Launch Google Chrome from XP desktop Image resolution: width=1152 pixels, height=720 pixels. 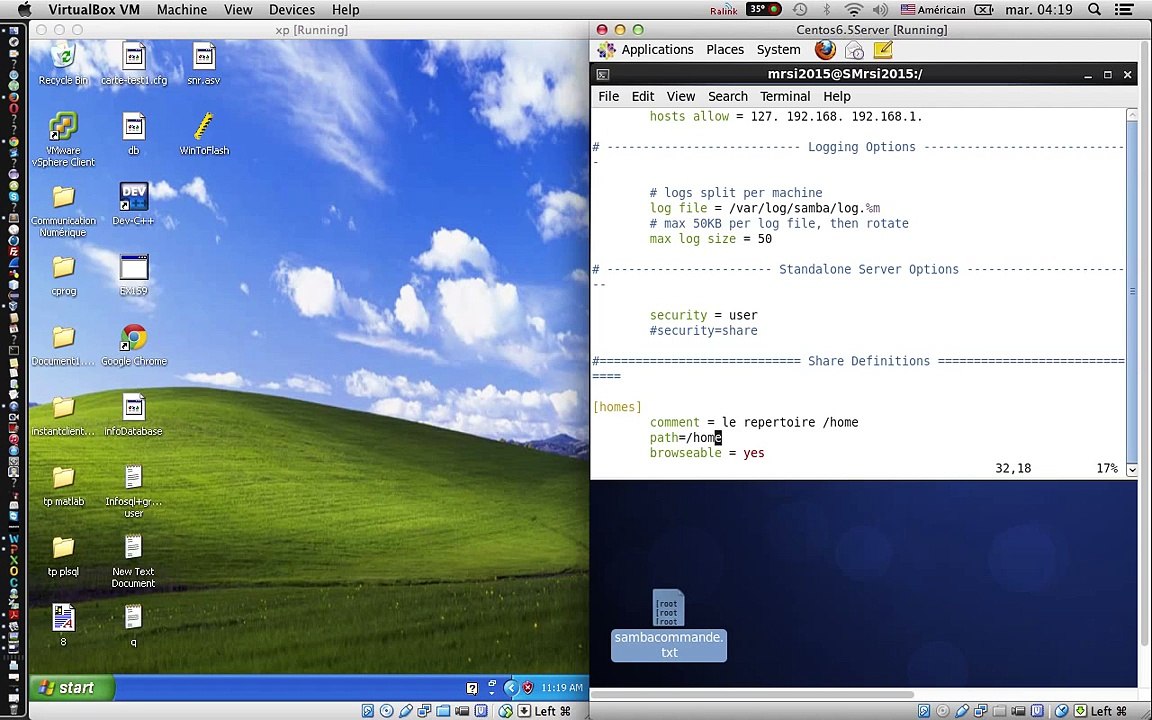pyautogui.click(x=134, y=345)
